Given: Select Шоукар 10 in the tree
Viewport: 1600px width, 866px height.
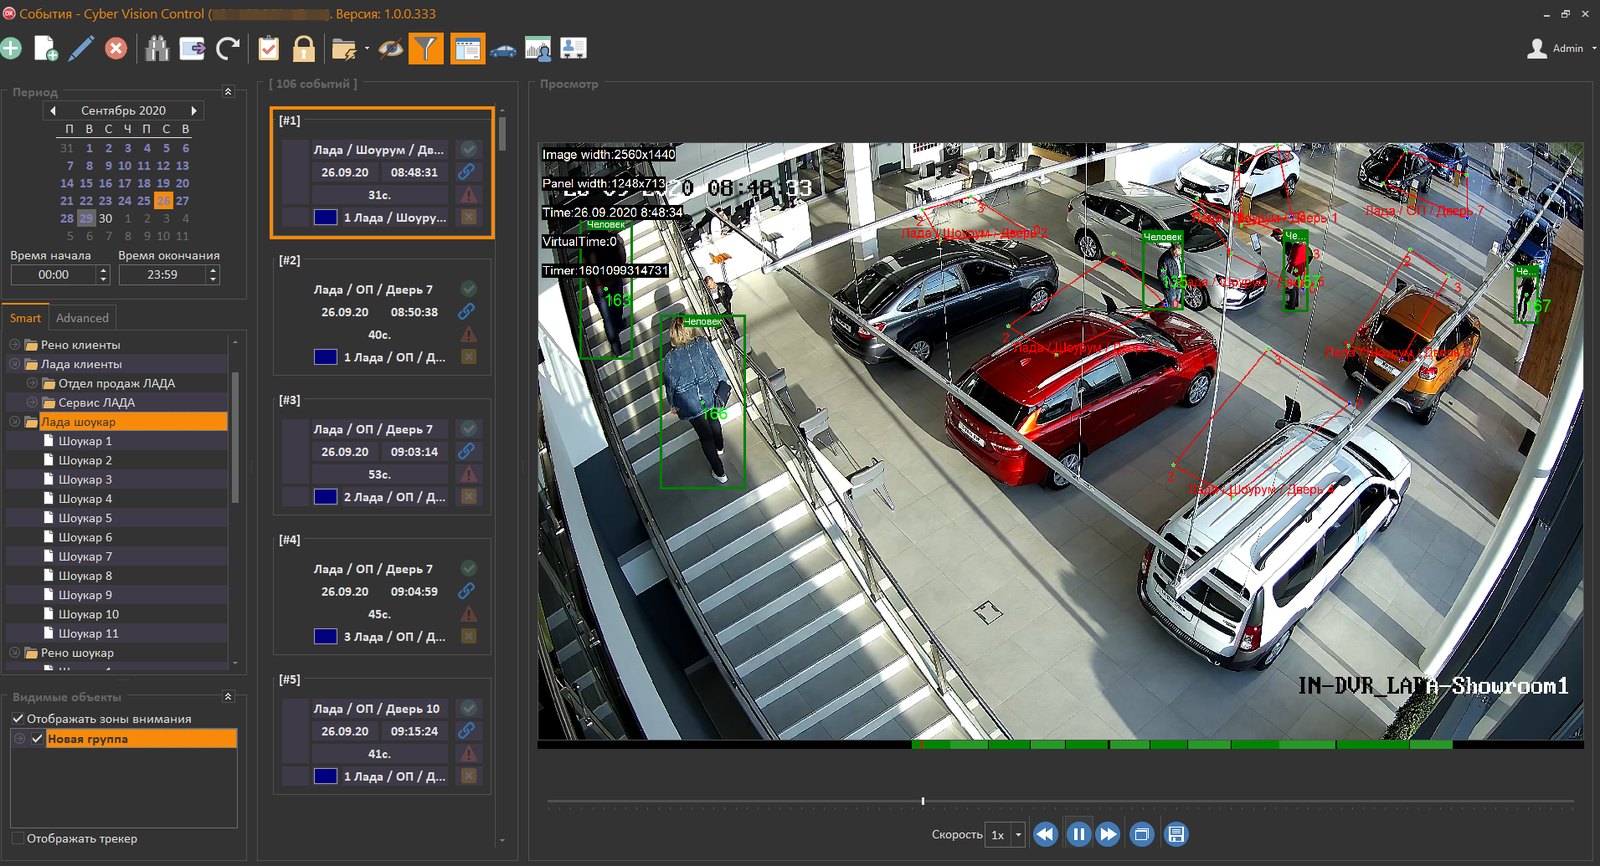Looking at the screenshot, I should point(88,614).
